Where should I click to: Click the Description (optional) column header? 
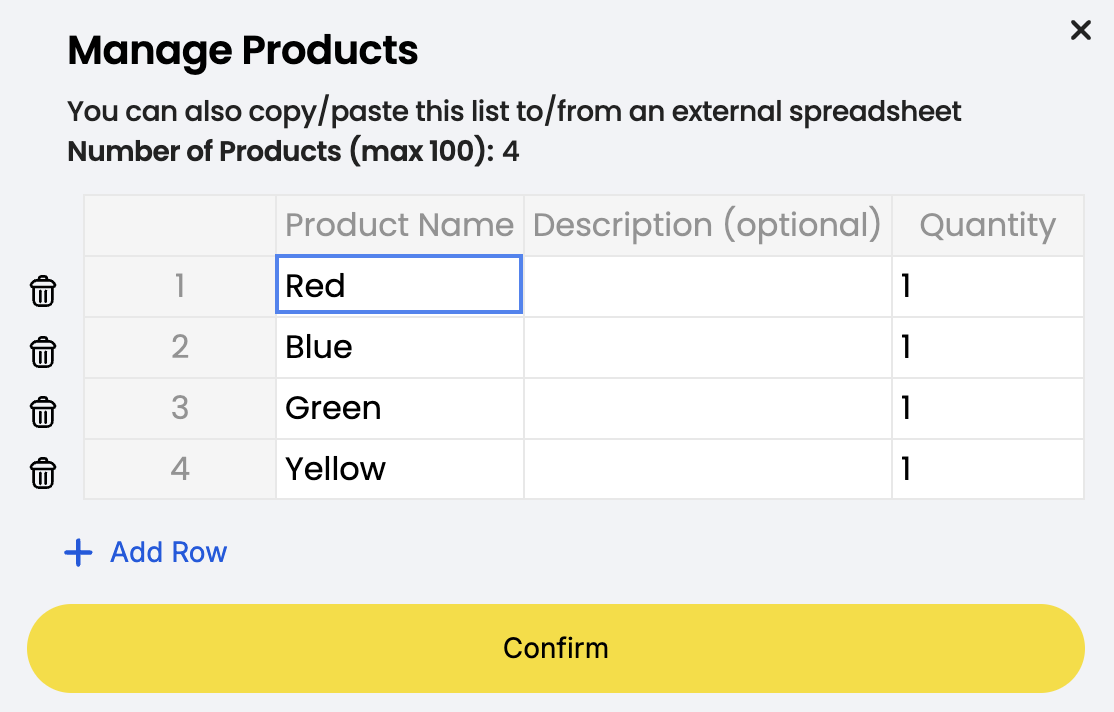(707, 225)
